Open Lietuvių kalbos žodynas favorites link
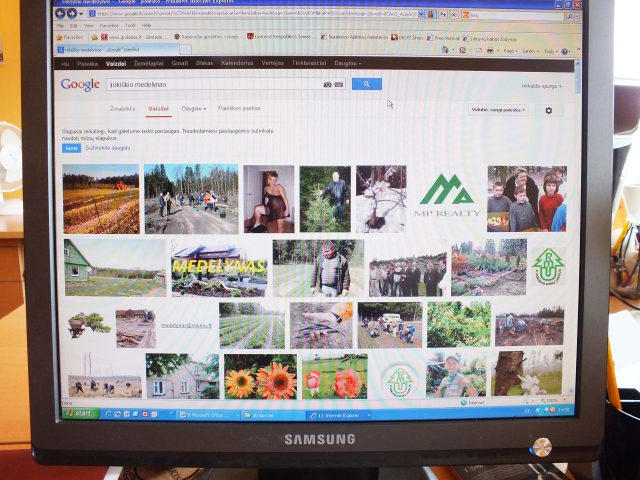 [x=489, y=39]
